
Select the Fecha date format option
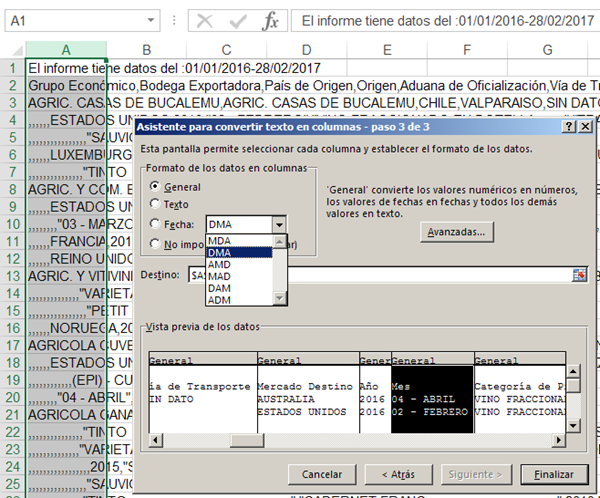(x=154, y=224)
